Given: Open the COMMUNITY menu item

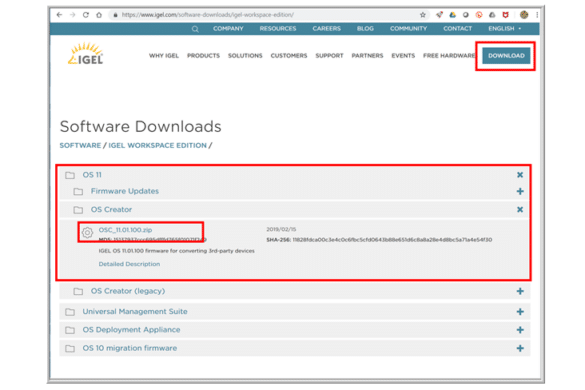Looking at the screenshot, I should point(409,28).
